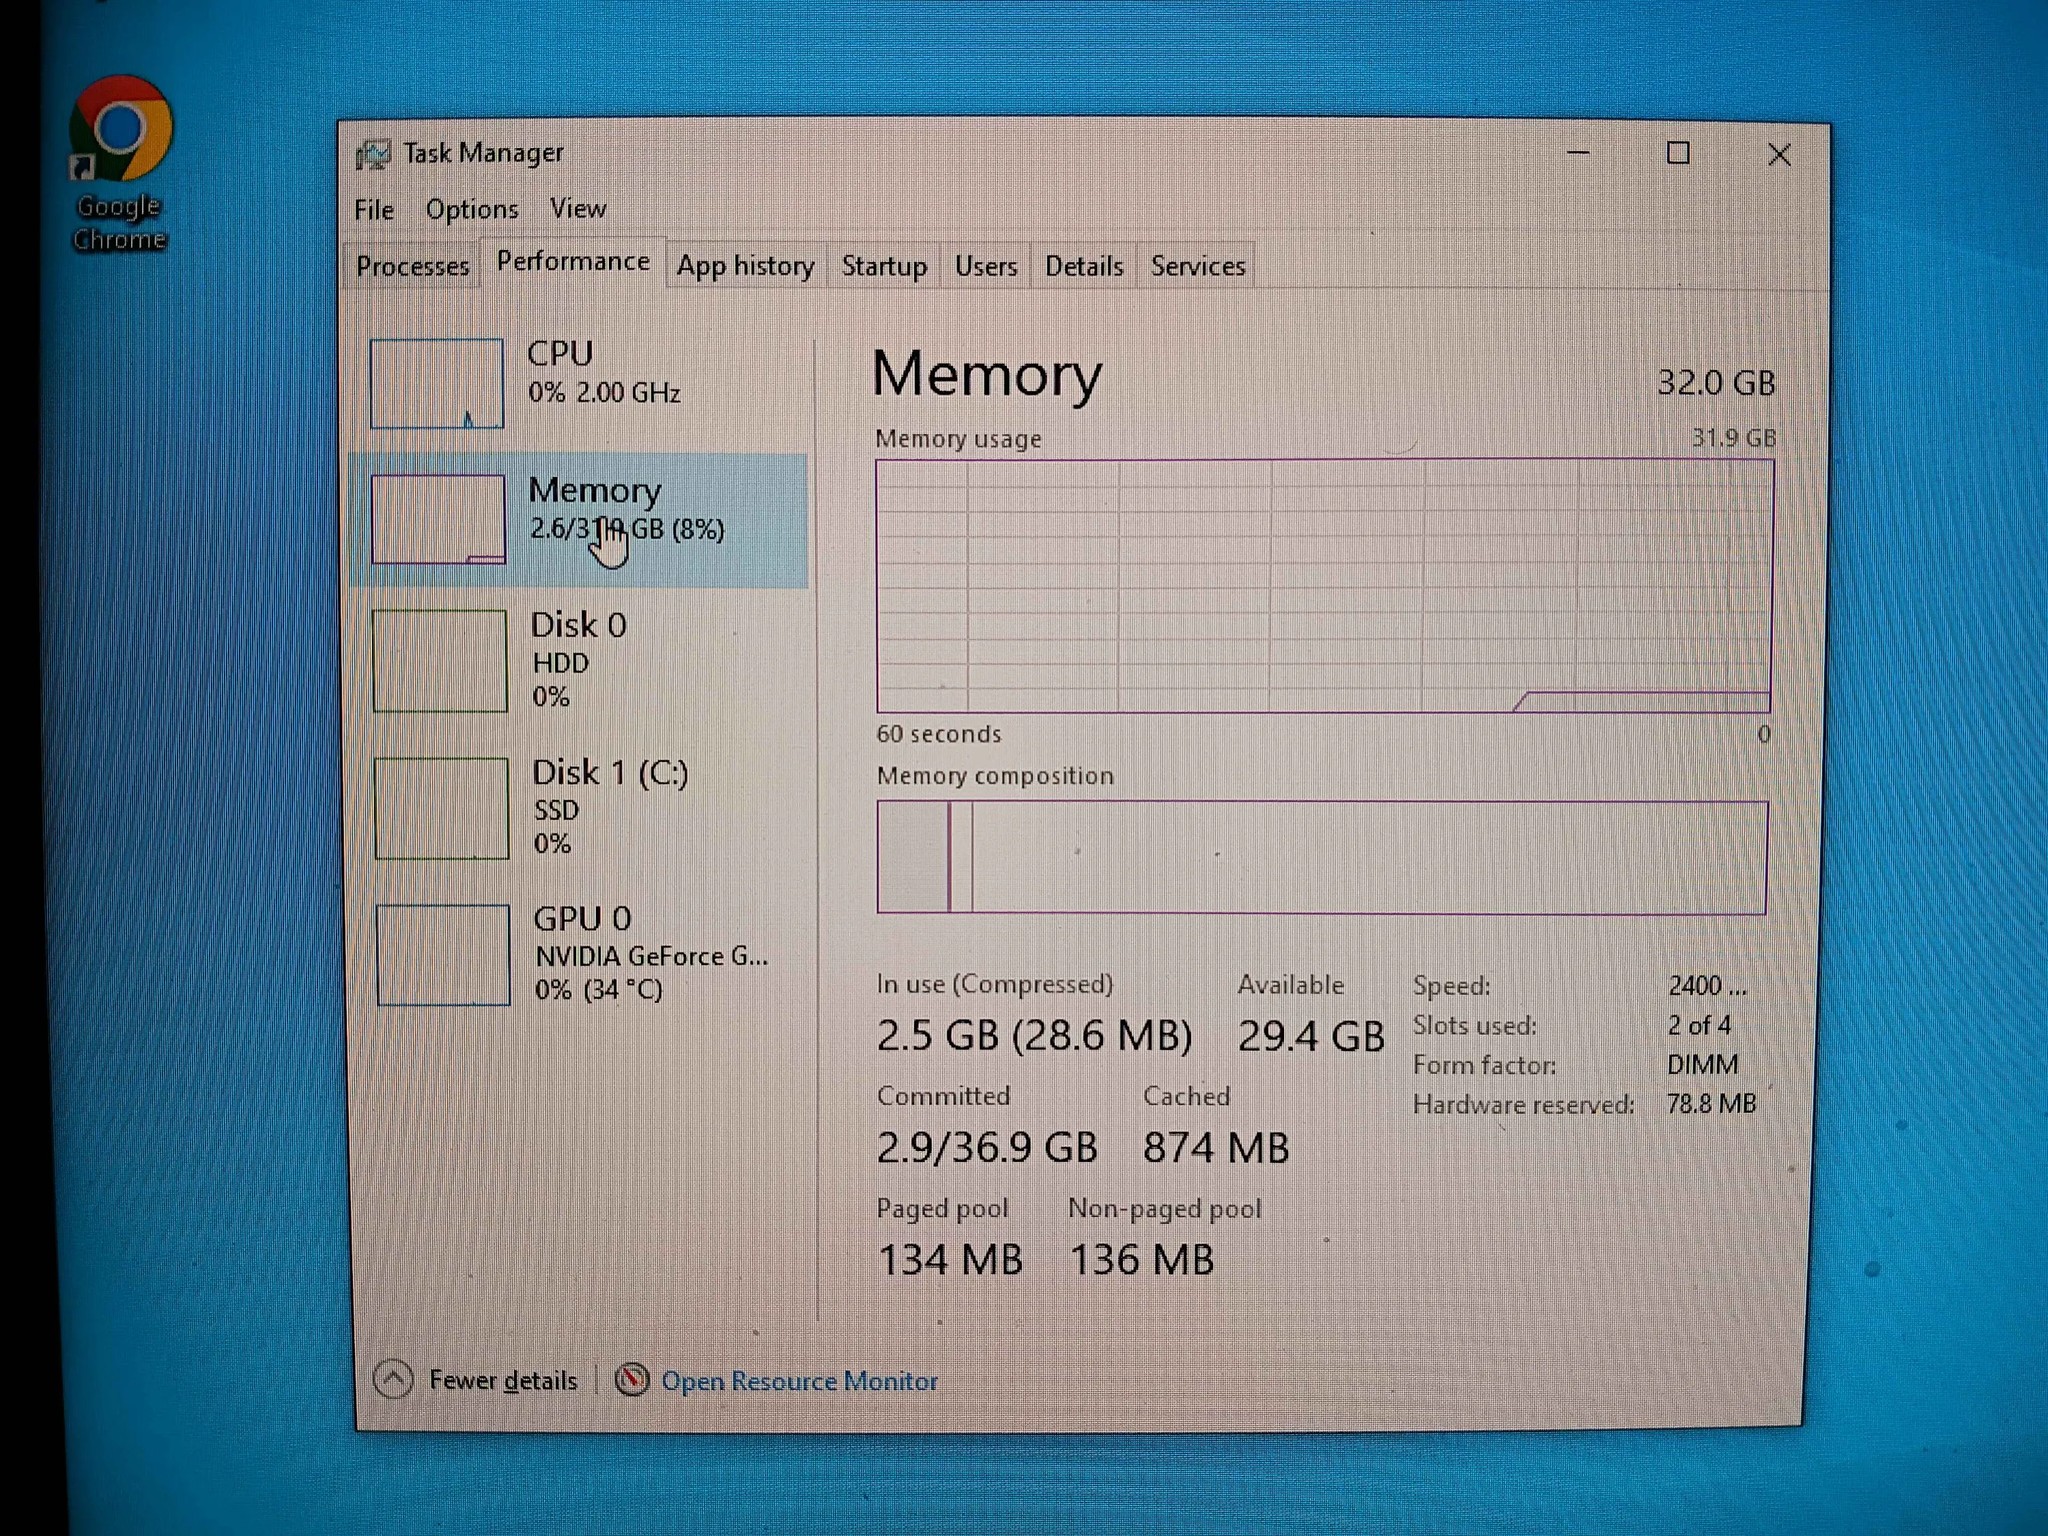Image resolution: width=2048 pixels, height=1536 pixels.
Task: Open the Google Chrome desktop shortcut
Action: (119, 164)
